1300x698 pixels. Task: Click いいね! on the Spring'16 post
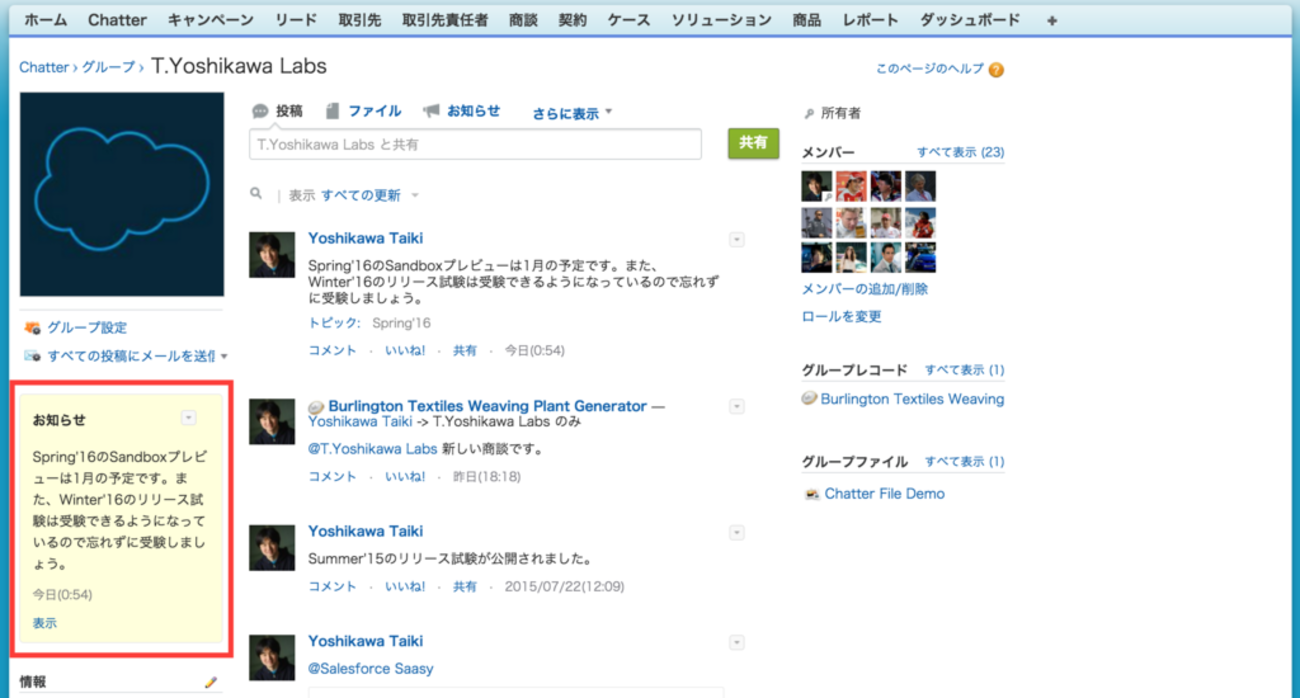click(x=405, y=351)
